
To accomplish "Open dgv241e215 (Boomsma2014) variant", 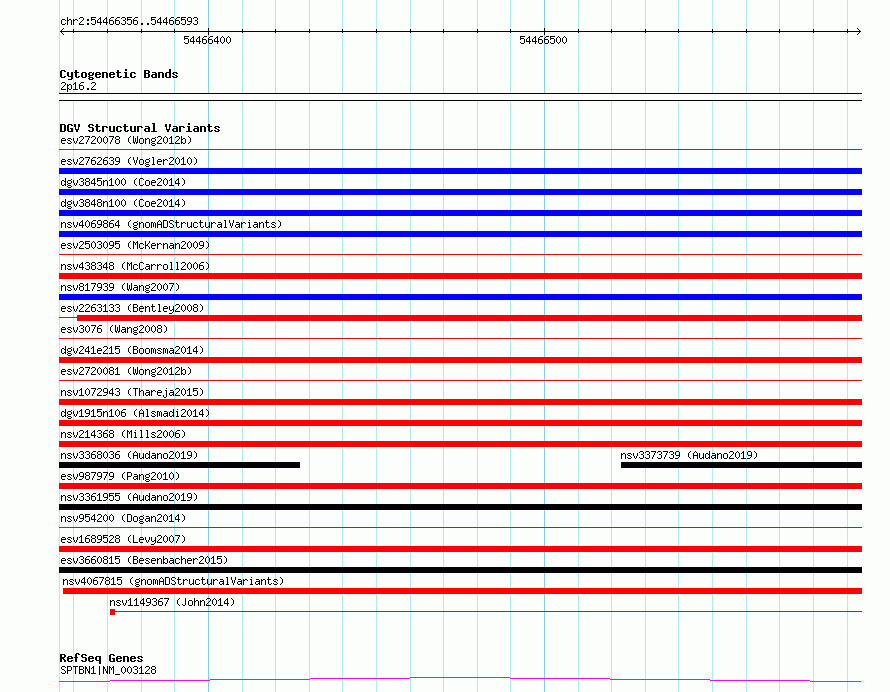I will pyautogui.click(x=132, y=350).
